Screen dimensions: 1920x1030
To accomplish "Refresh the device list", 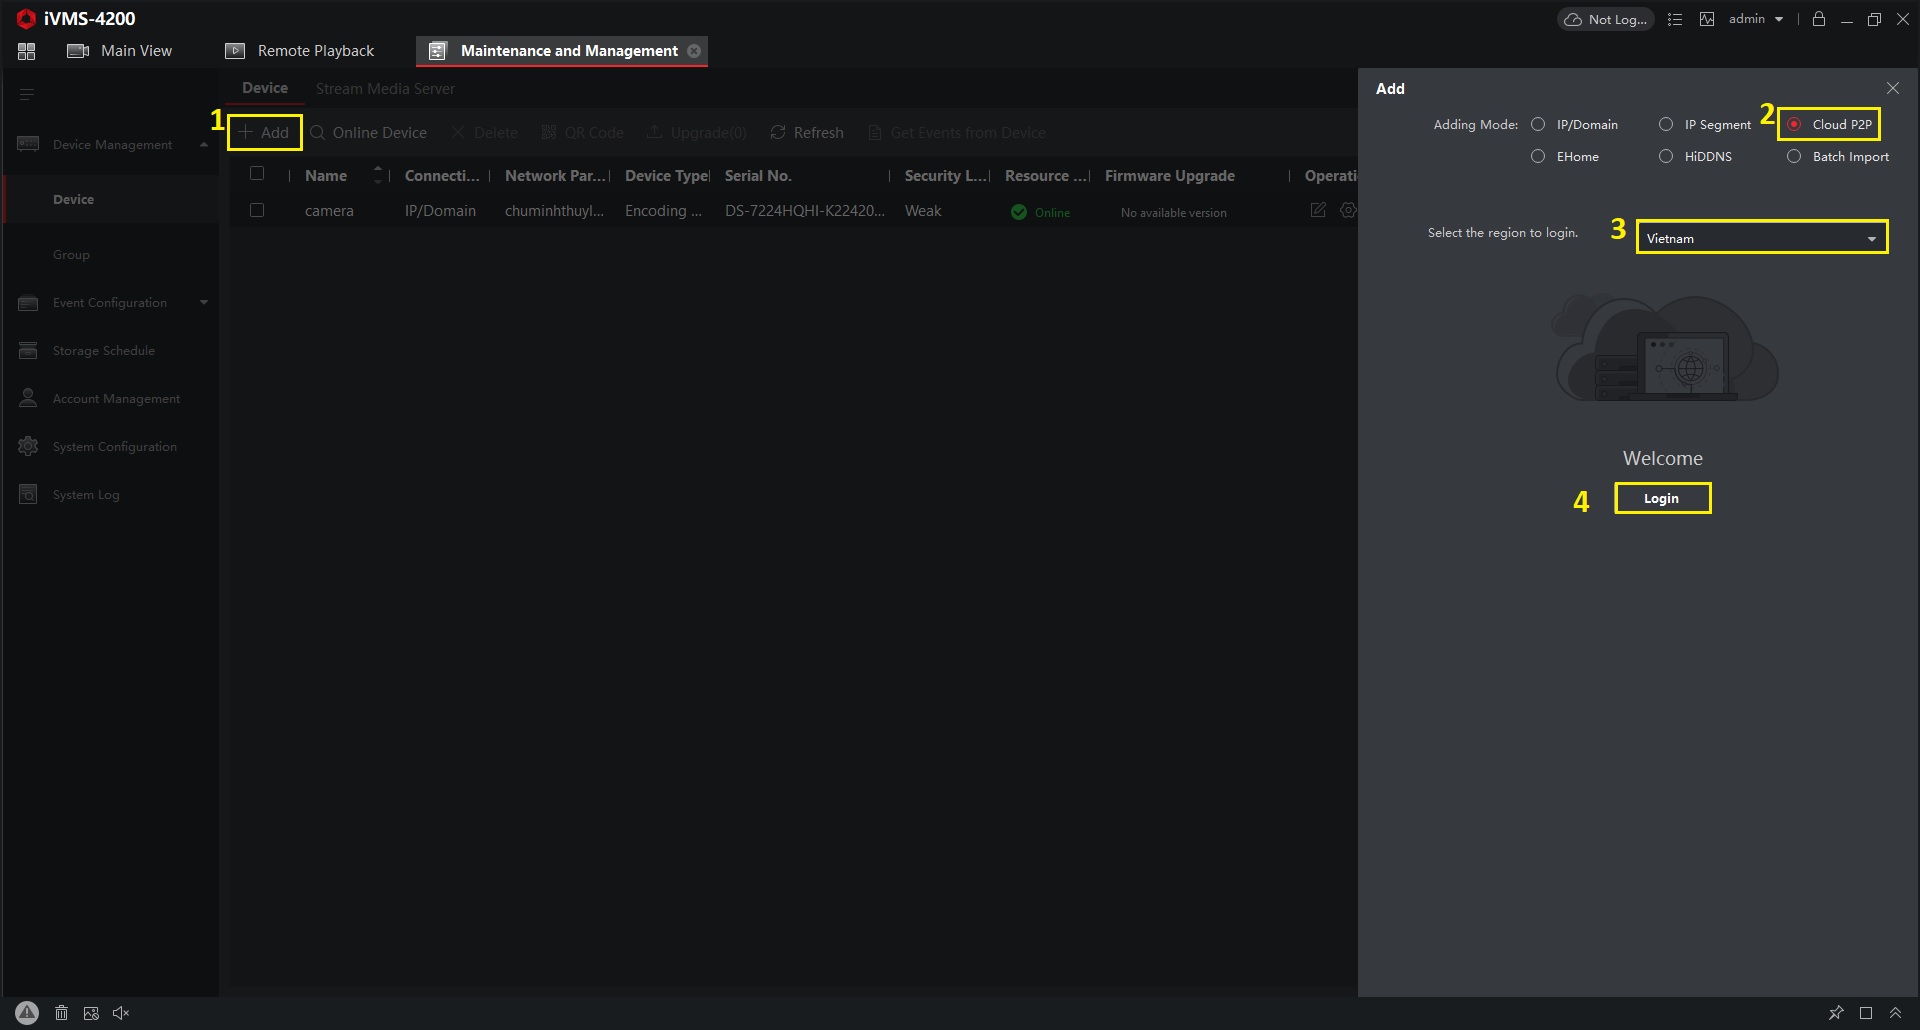I will (x=807, y=132).
